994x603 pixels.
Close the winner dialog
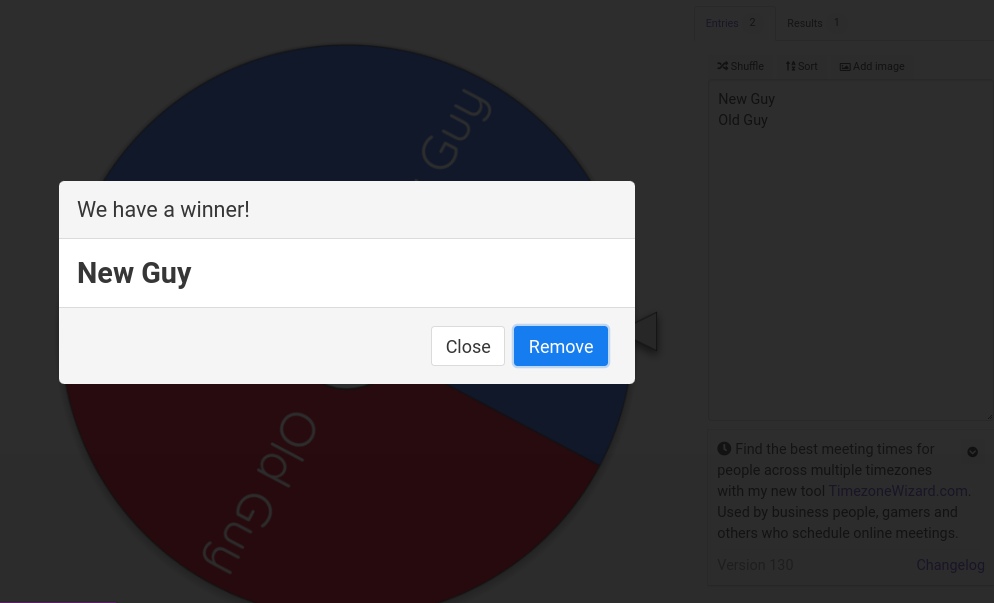[468, 346]
